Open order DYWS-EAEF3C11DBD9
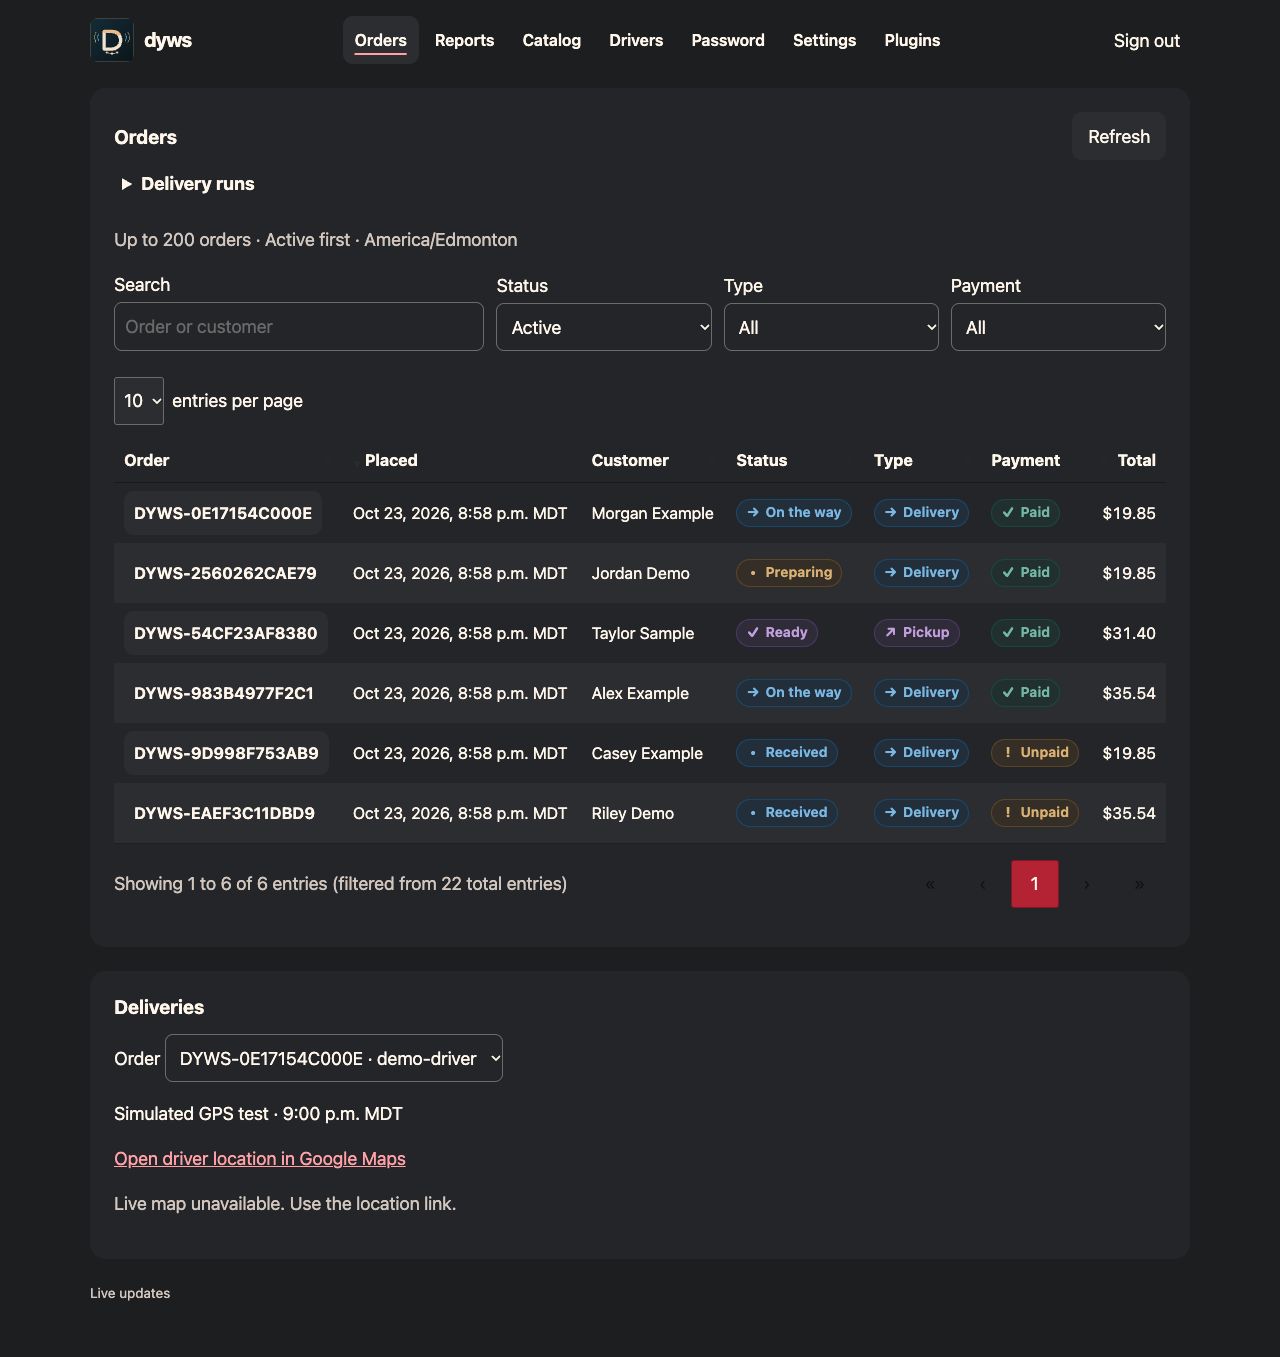1280x1357 pixels. (x=224, y=813)
